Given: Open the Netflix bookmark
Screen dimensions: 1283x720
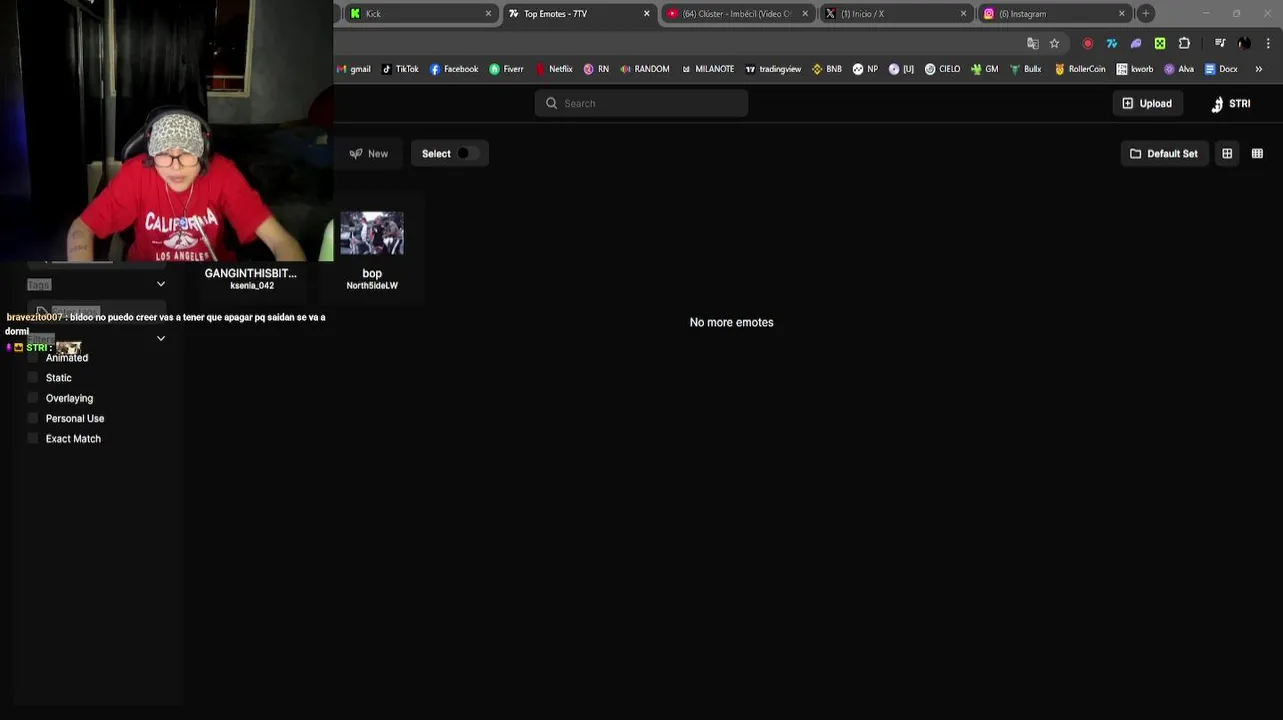Looking at the screenshot, I should coord(554,69).
